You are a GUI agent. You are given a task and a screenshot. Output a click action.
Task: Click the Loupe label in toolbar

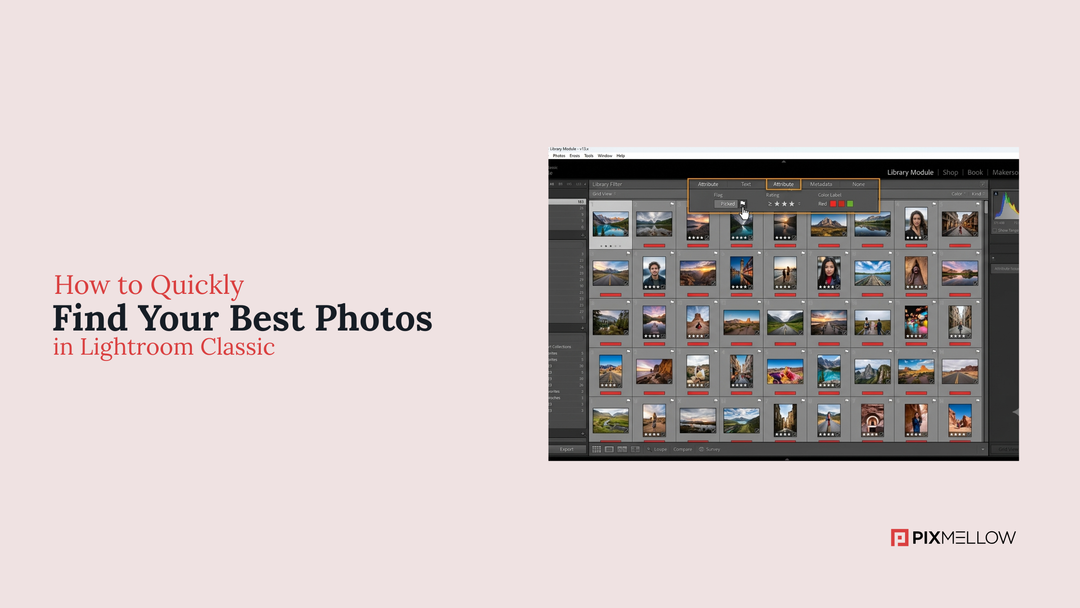[x=661, y=449]
